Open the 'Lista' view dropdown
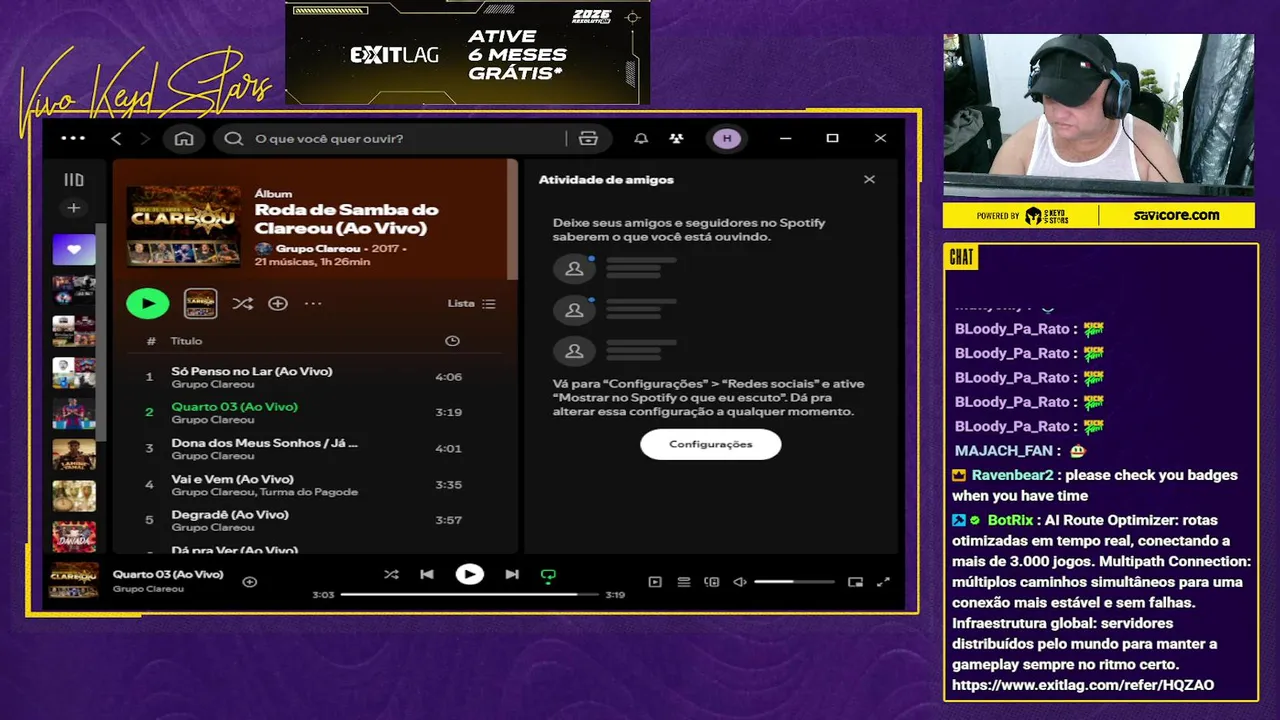Viewport: 1280px width, 720px height. 471,303
